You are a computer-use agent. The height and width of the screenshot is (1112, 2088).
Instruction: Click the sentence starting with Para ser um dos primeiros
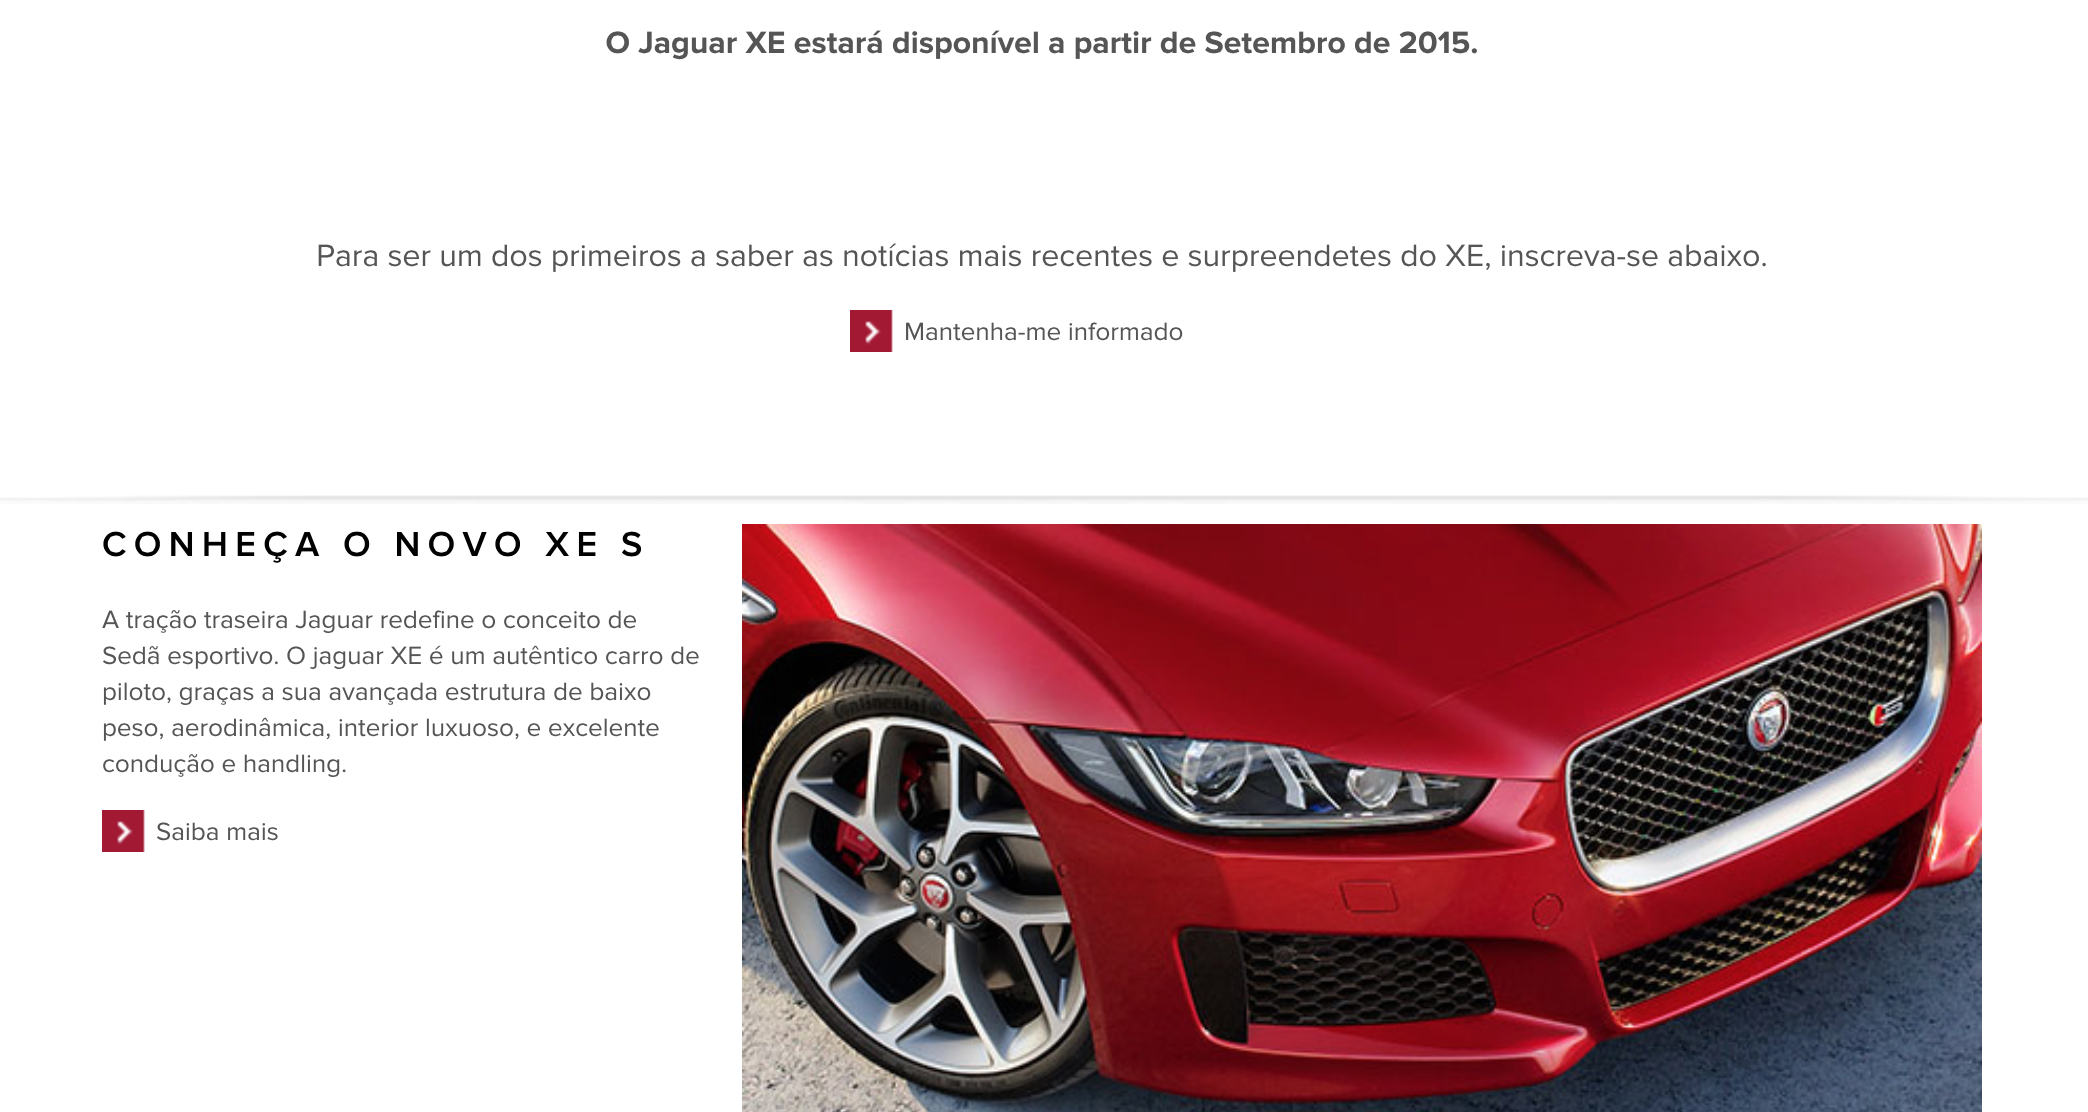tap(1041, 256)
